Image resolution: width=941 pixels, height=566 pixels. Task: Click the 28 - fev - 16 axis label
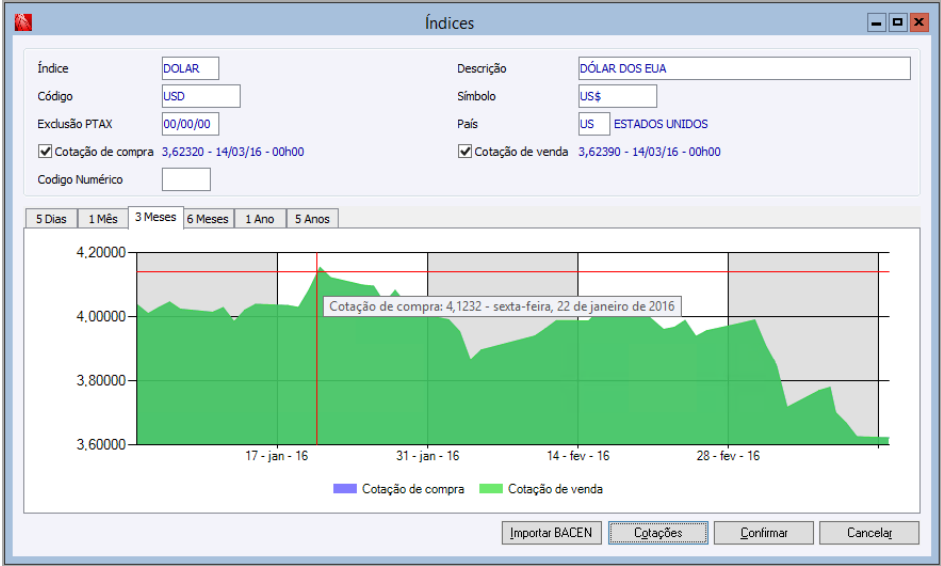point(728,456)
